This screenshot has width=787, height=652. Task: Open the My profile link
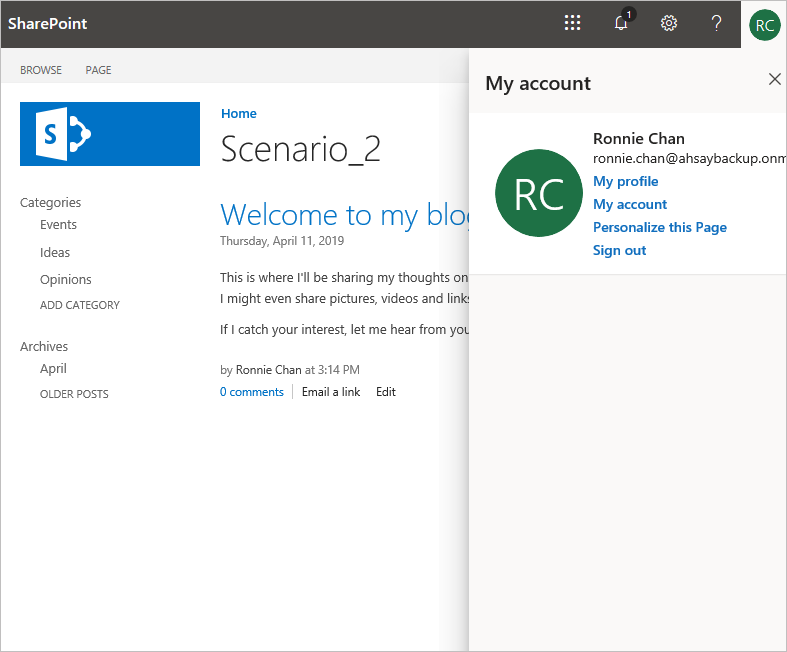tap(625, 181)
